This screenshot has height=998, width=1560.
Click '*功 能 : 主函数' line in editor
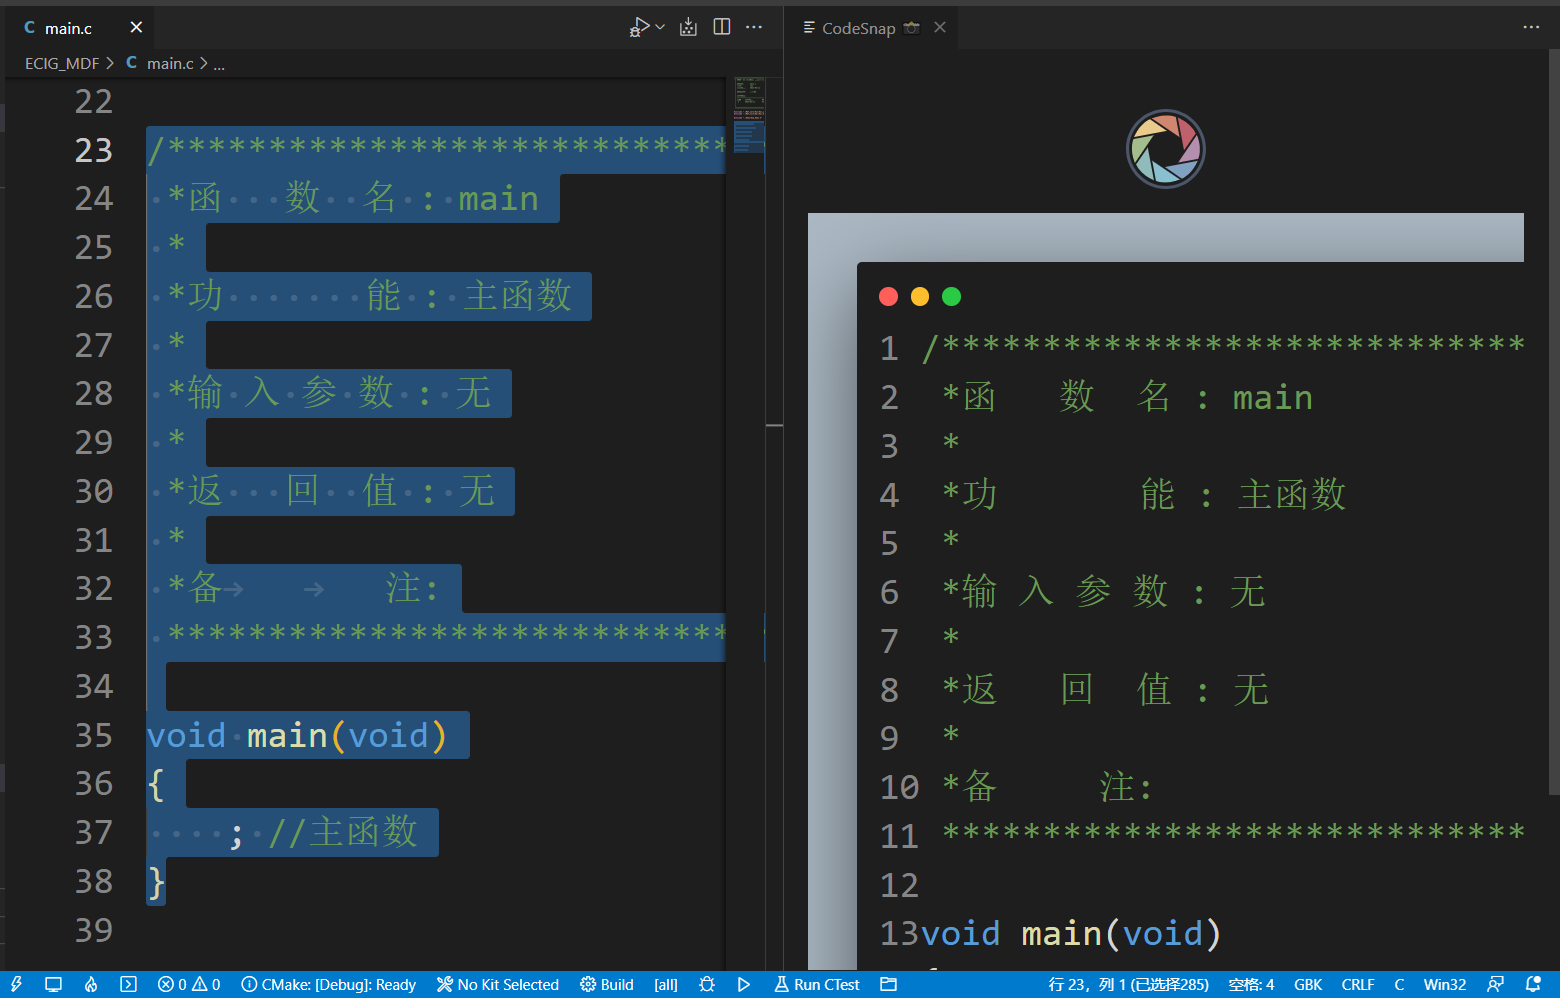[x=369, y=296]
